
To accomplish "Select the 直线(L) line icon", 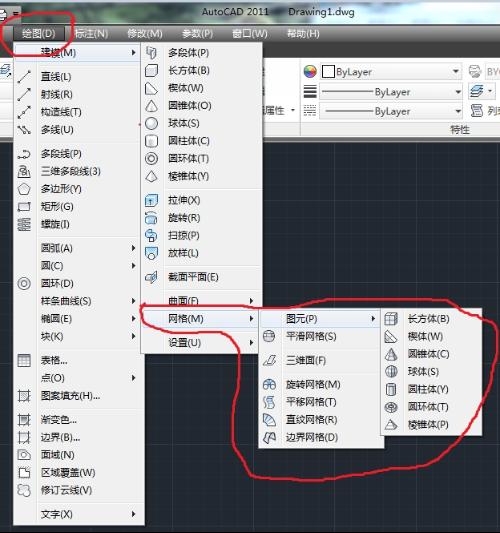I will pyautogui.click(x=24, y=77).
